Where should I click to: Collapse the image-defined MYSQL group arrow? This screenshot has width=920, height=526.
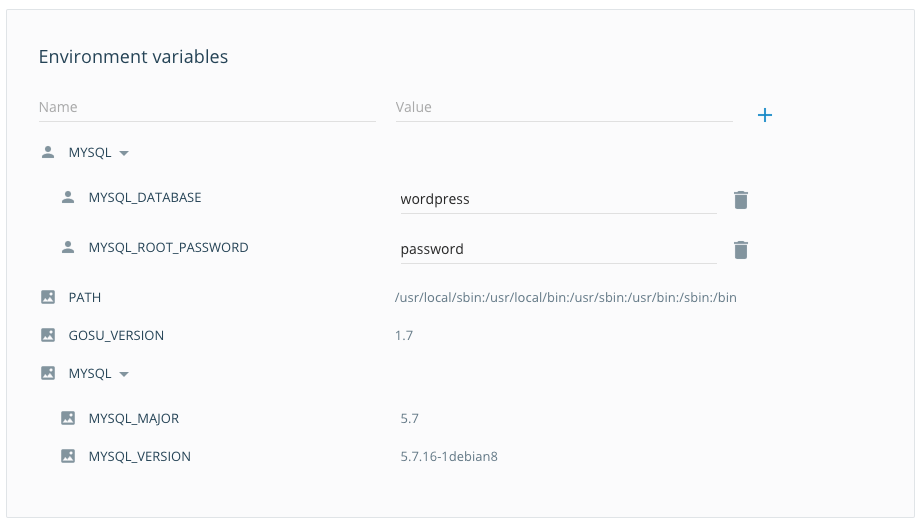124,374
